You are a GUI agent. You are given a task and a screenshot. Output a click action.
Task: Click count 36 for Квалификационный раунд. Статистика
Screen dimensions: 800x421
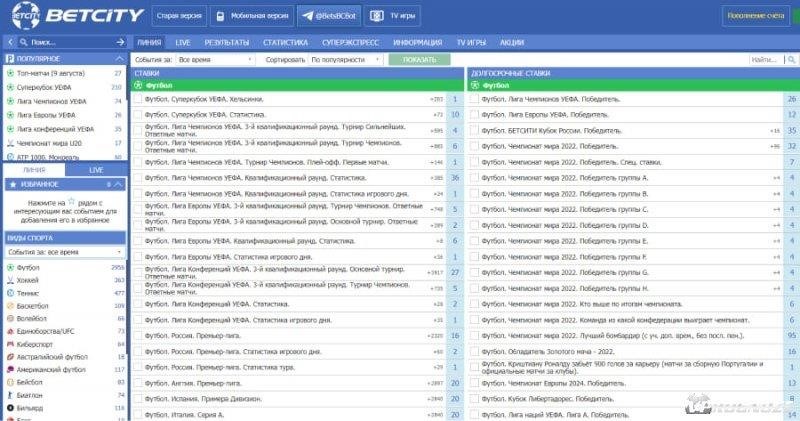pos(455,178)
